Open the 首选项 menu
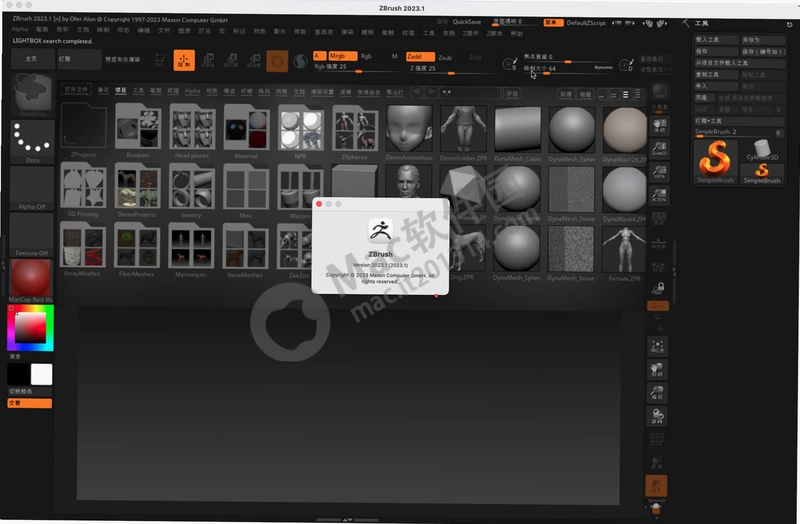Viewport: 800px width, 524px height. click(x=323, y=32)
